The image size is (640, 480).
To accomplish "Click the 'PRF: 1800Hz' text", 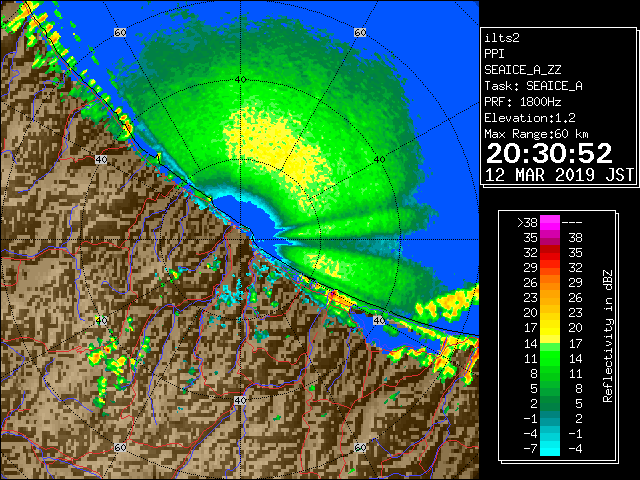I will (x=523, y=102).
